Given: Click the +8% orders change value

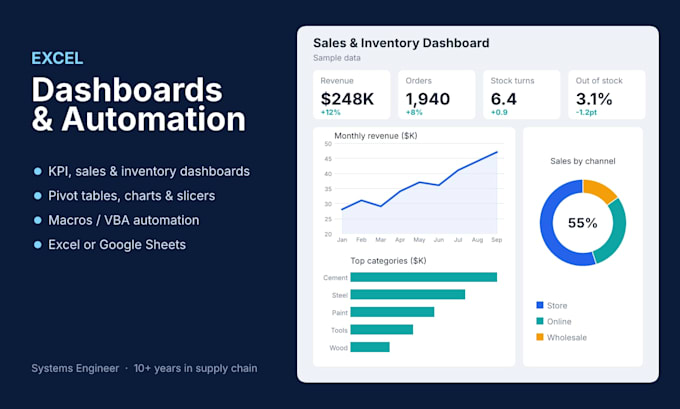Looking at the screenshot, I should (x=414, y=112).
